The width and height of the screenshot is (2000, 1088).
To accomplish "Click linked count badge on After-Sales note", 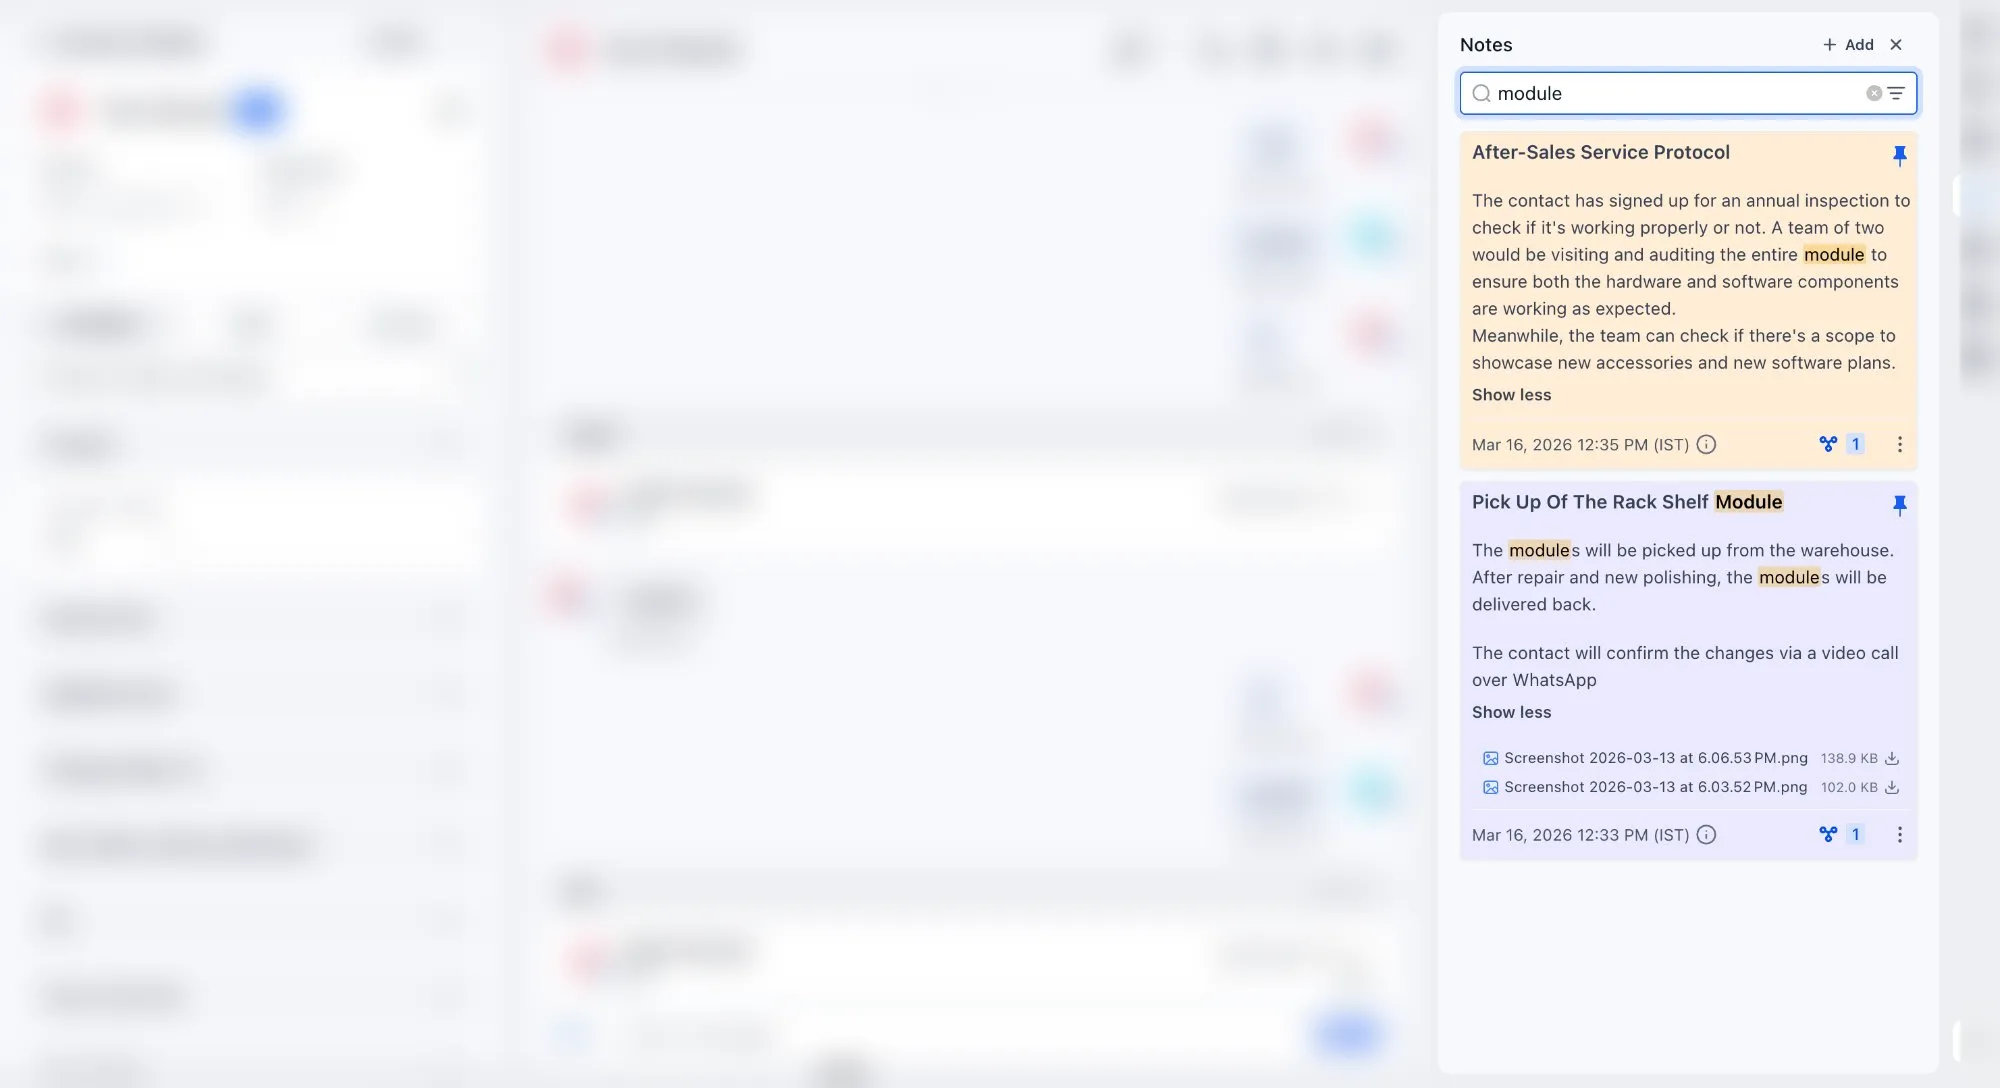I will [1855, 444].
